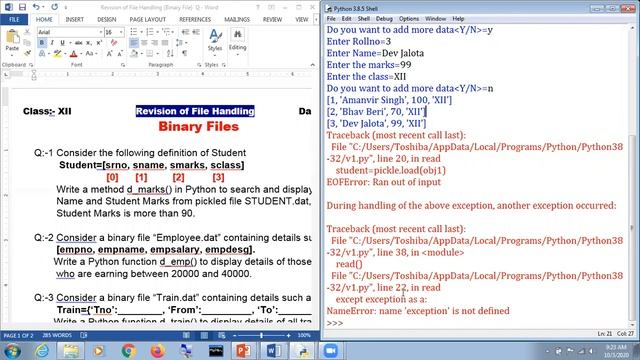Viewport: 640px width, 360px height.
Task: Toggle Center paragraph alignment
Action: (x=144, y=43)
